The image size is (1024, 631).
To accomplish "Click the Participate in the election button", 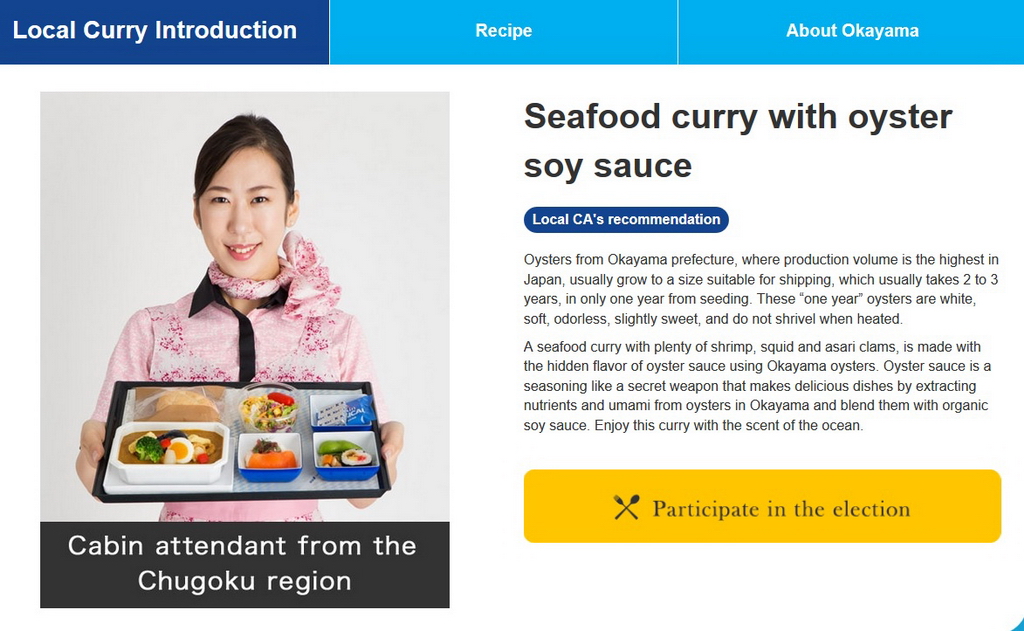I will (762, 506).
